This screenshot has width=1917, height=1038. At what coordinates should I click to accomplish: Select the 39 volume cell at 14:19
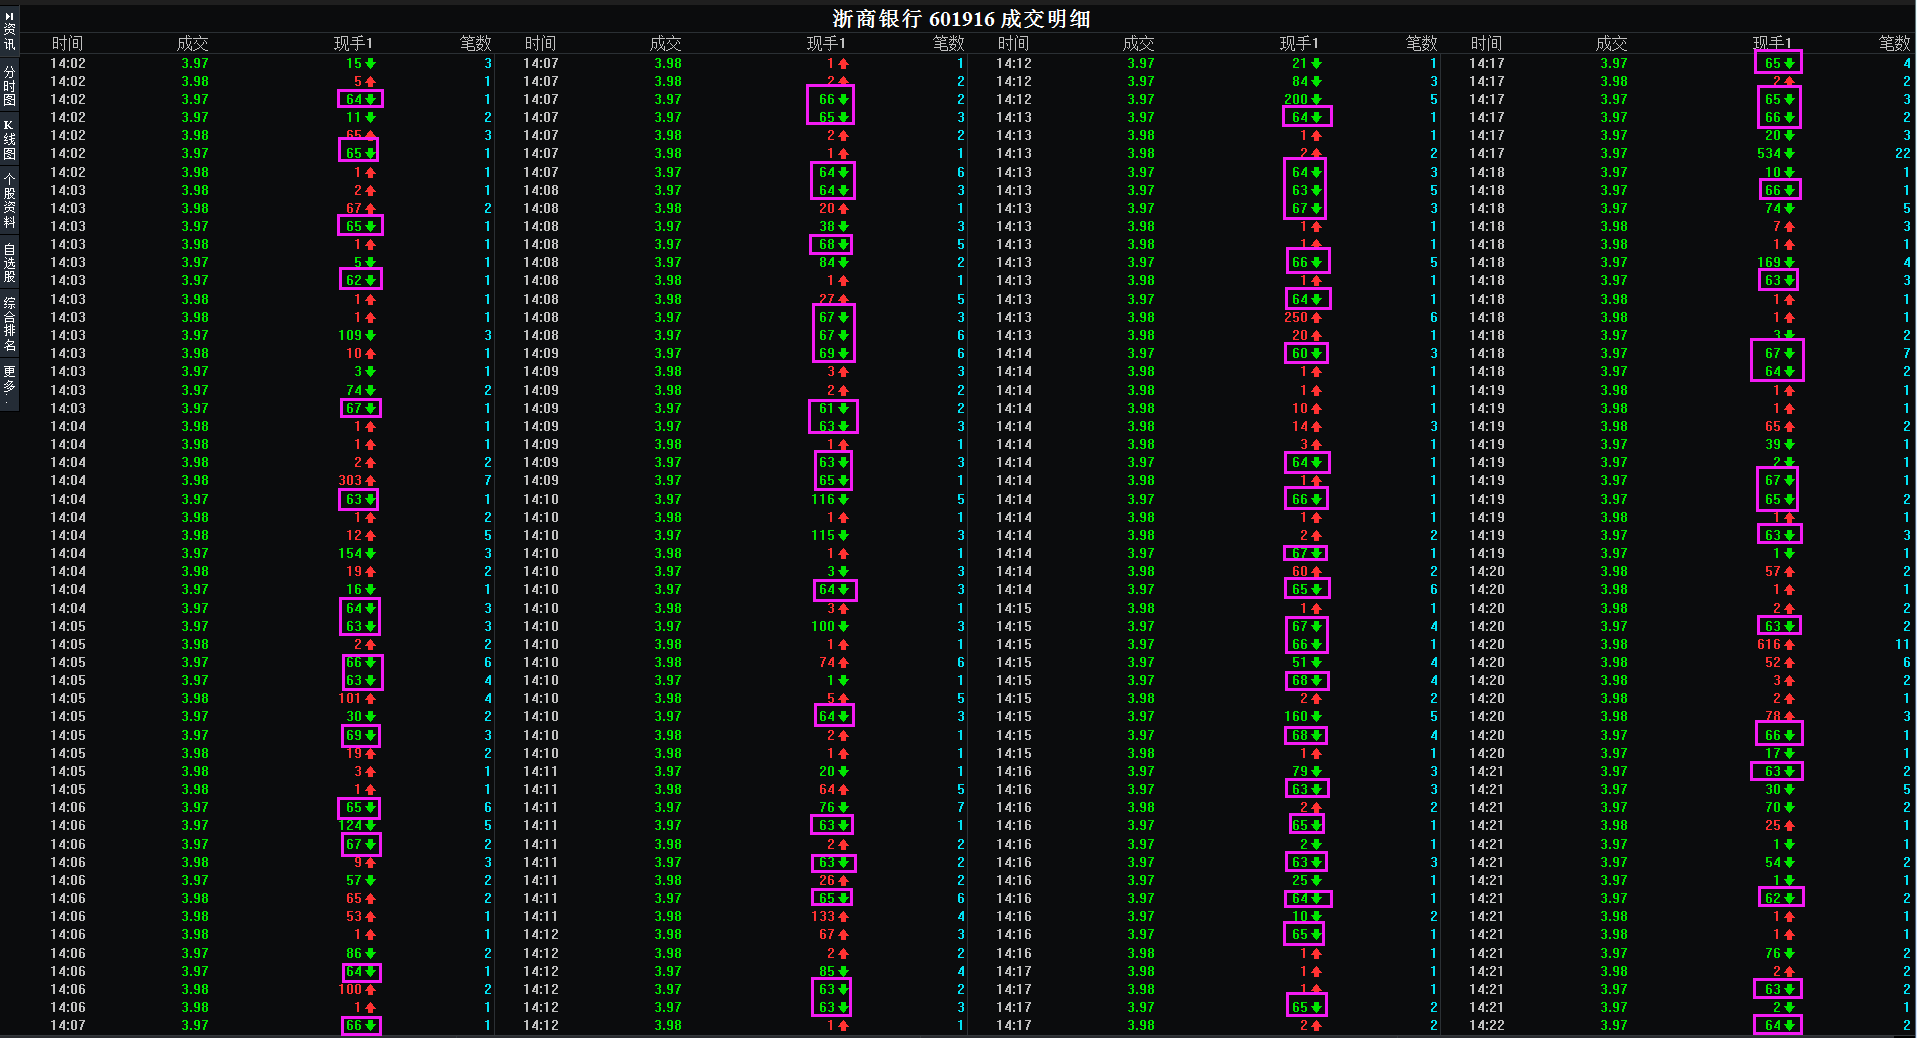tap(1779, 444)
